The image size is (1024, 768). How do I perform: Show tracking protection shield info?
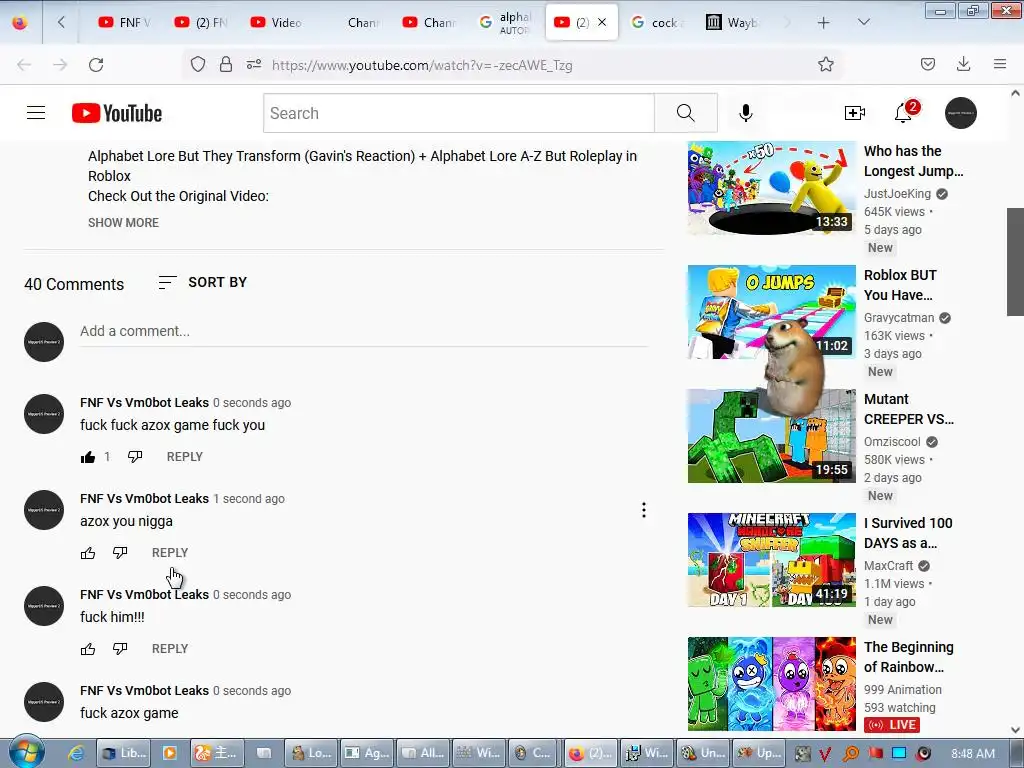click(x=198, y=64)
